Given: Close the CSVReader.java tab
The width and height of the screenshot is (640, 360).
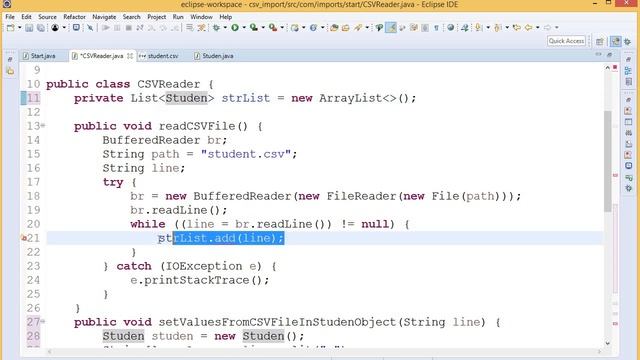Looking at the screenshot, I should [130, 56].
